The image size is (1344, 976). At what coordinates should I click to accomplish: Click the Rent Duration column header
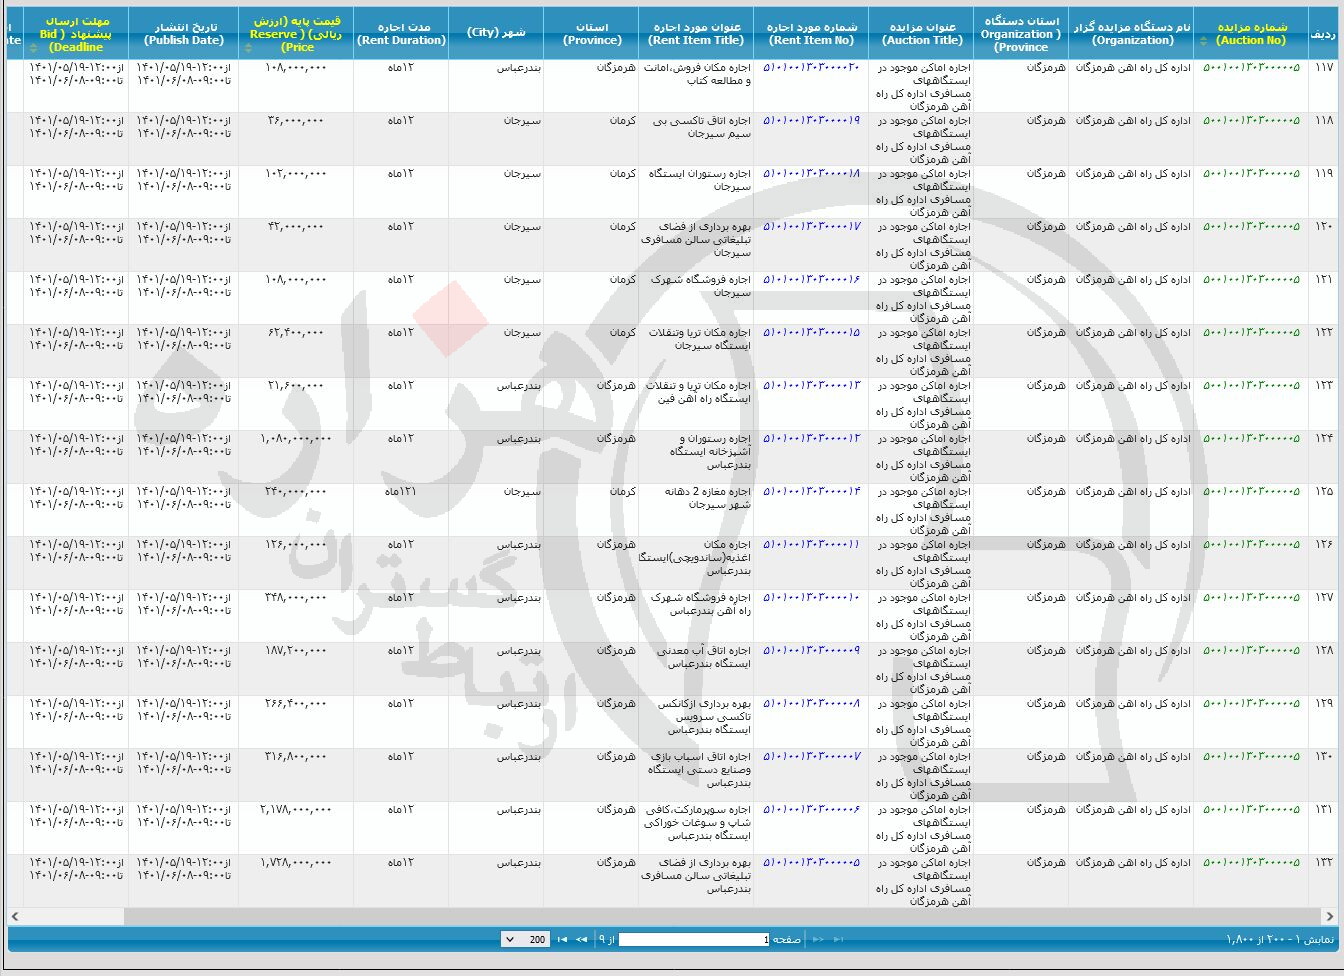pos(401,34)
